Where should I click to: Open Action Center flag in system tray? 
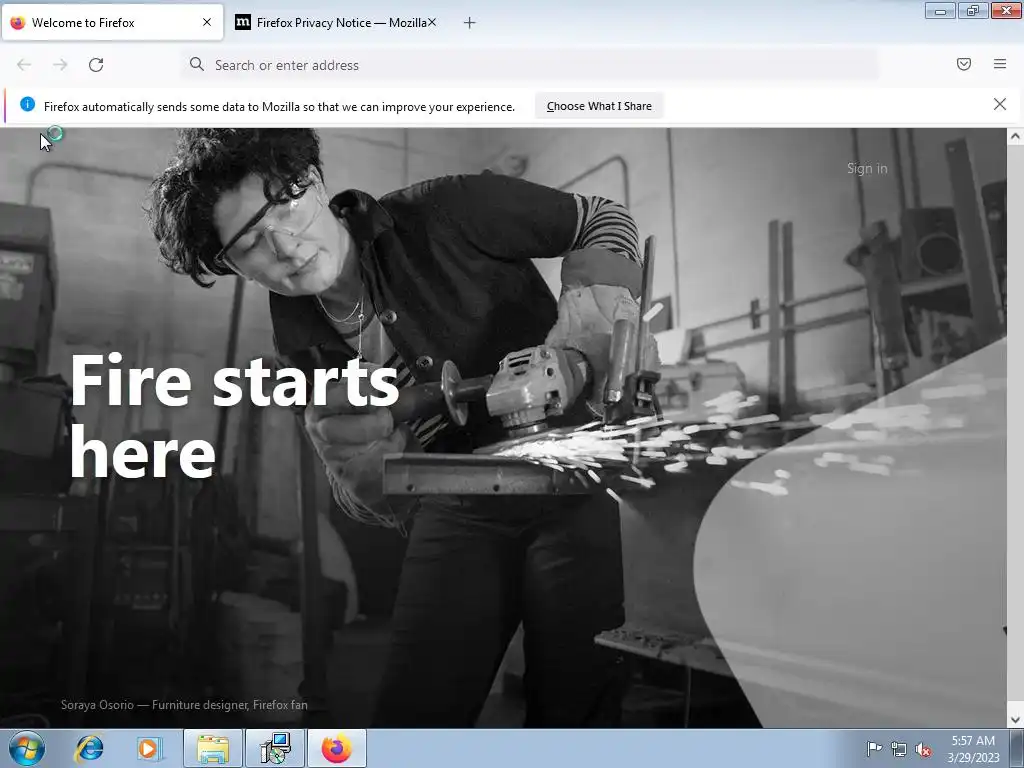(874, 748)
